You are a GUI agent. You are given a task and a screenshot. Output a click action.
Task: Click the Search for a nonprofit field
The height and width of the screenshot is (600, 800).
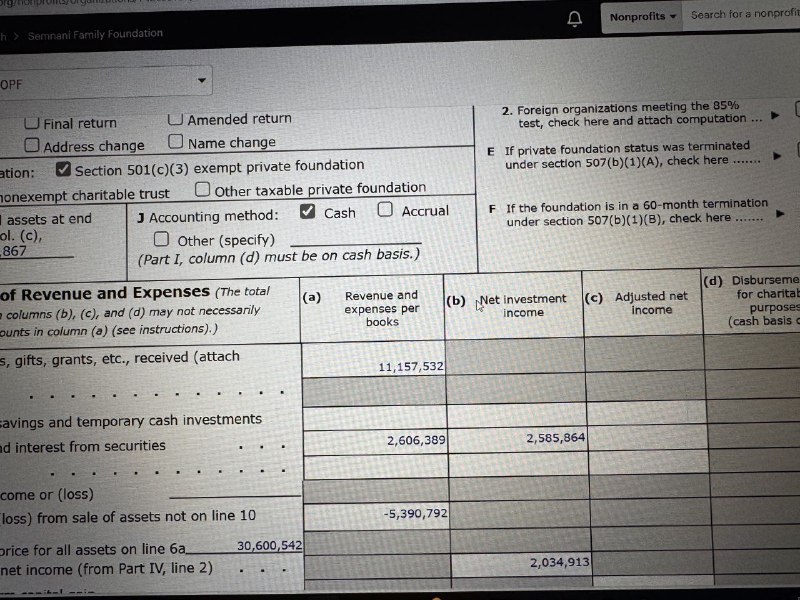(x=741, y=15)
